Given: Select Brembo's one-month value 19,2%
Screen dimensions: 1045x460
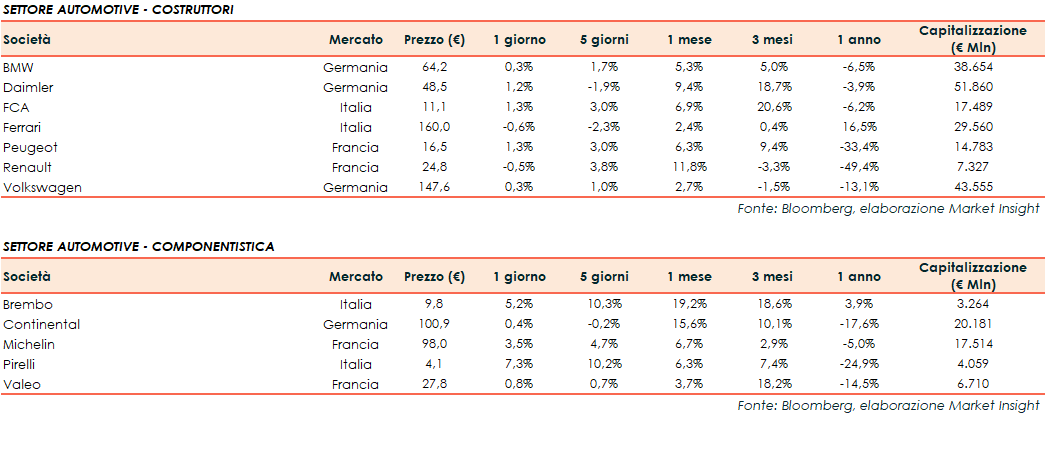Looking at the screenshot, I should coord(690,304).
